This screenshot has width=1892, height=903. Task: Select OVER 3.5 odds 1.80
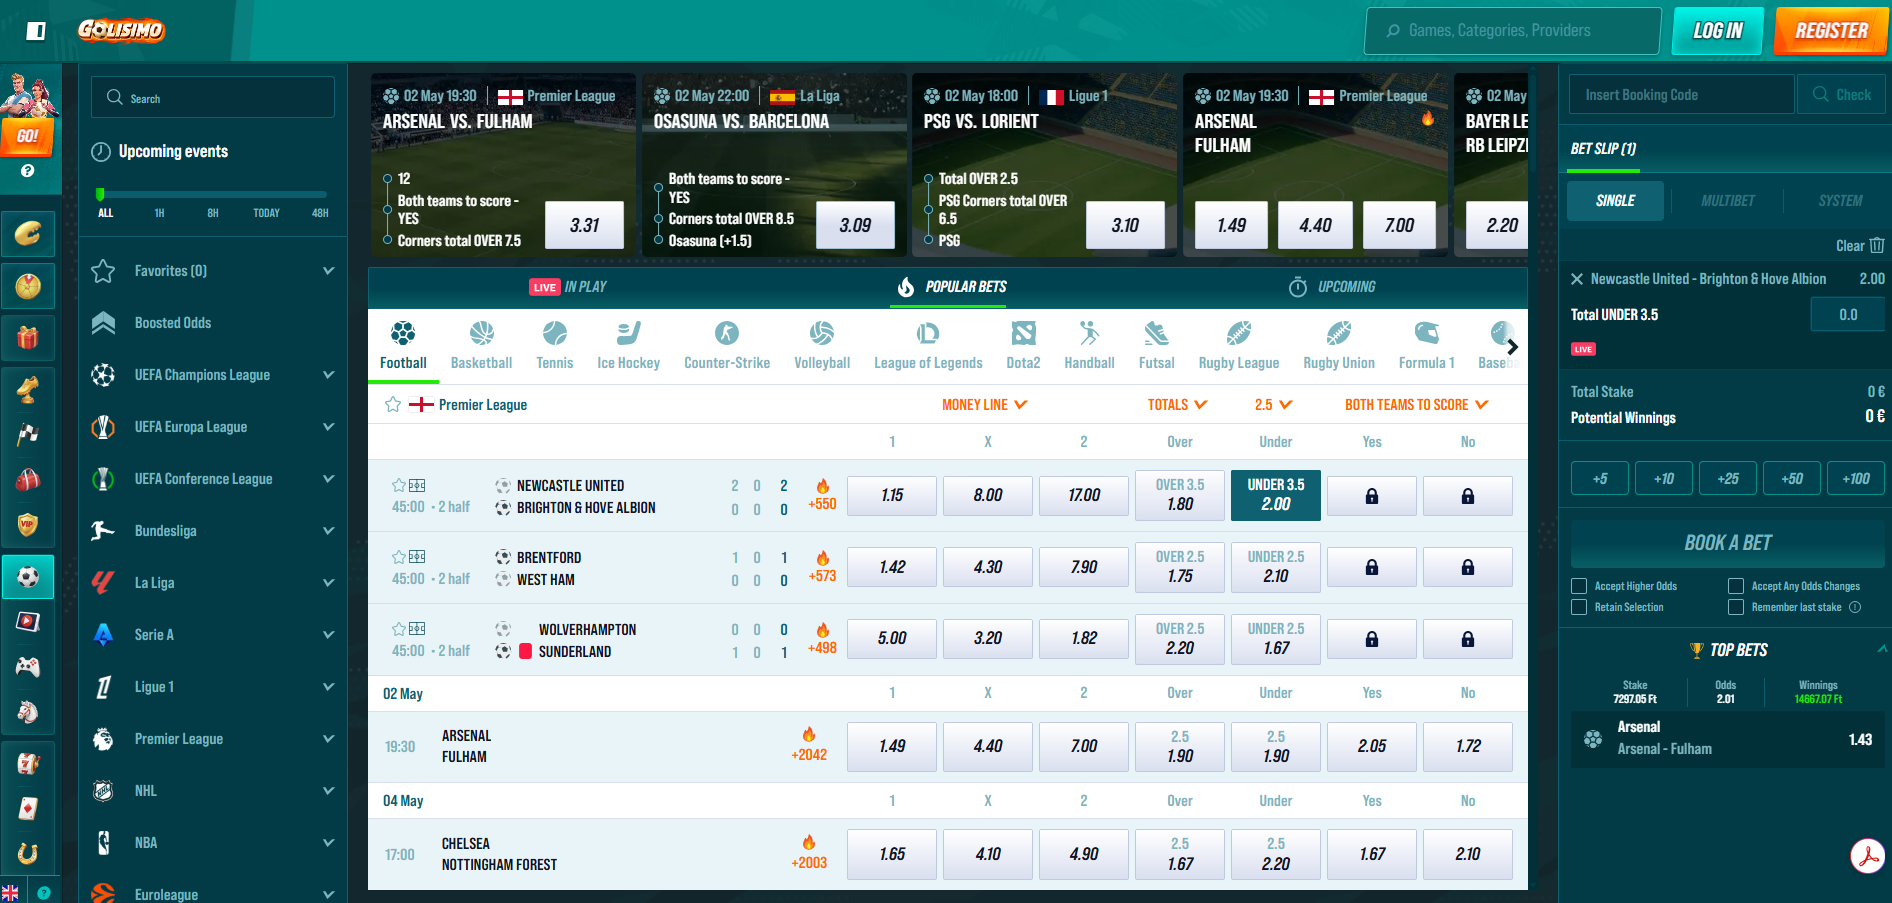pos(1180,495)
